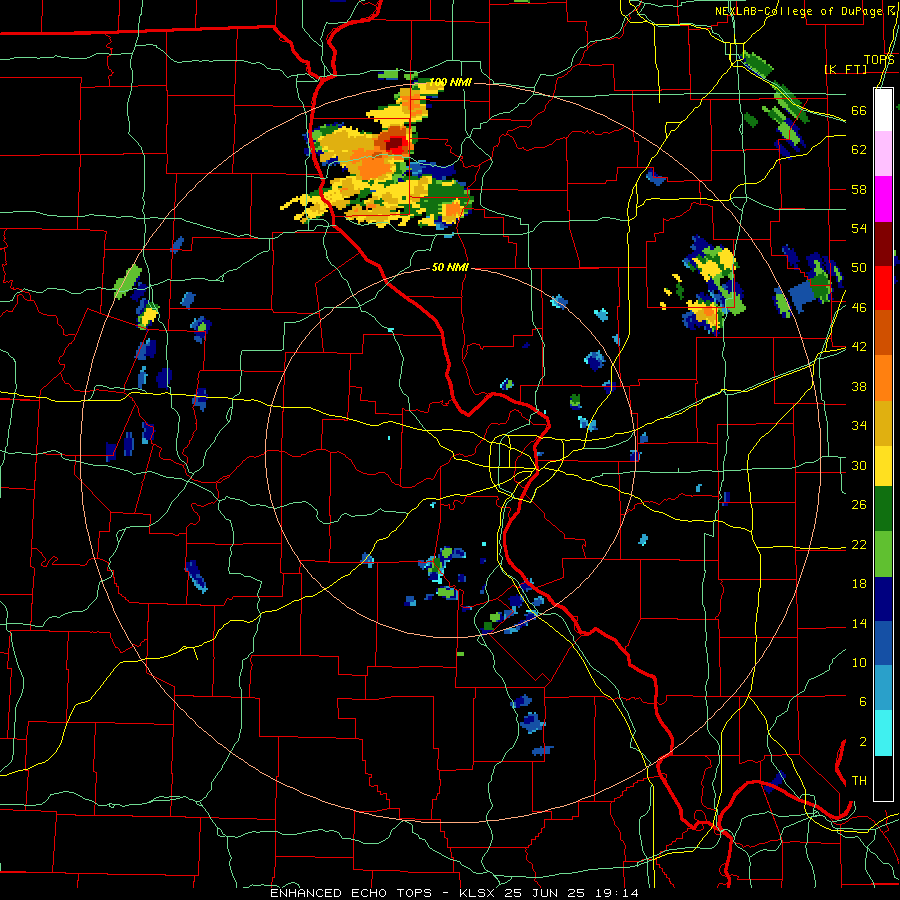This screenshot has height=900, width=900.
Task: Click the '34' legend value
Action: coord(859,426)
